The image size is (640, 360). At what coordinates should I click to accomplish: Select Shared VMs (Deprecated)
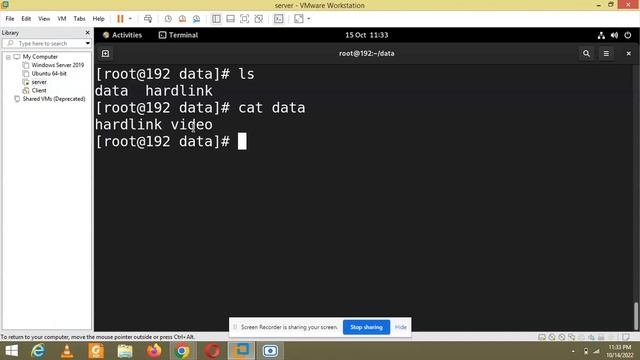coord(54,99)
